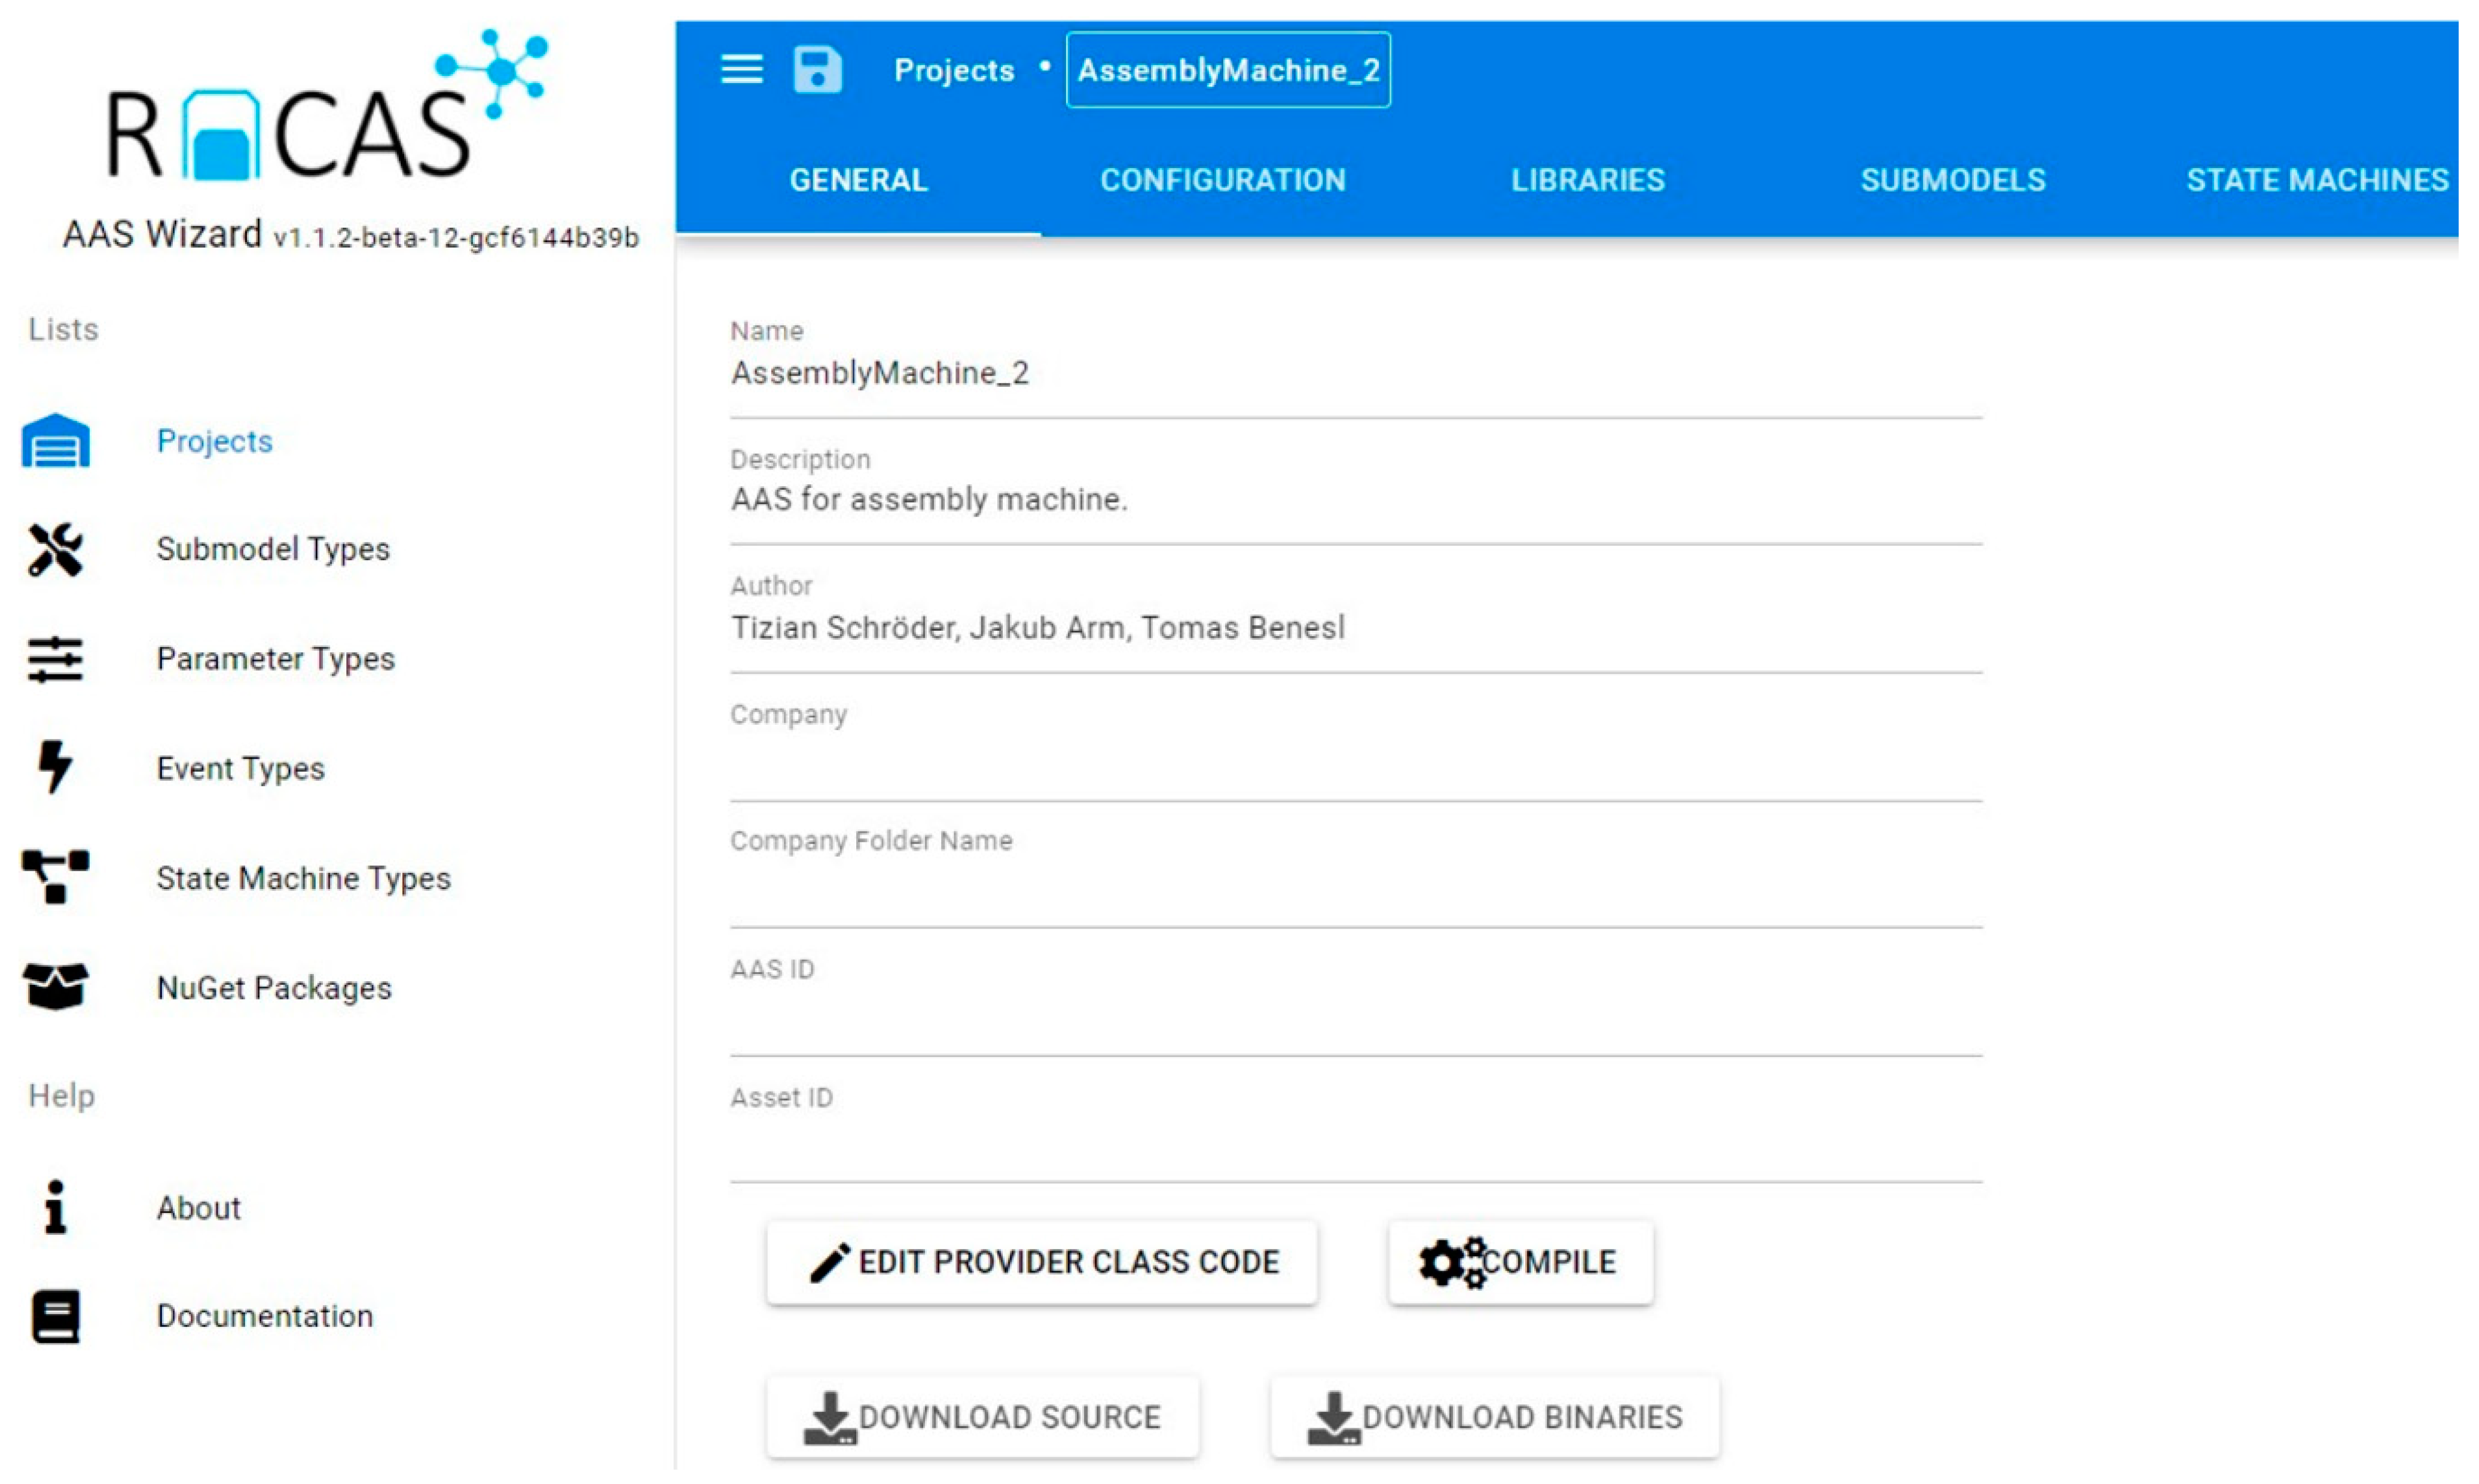Image resolution: width=2479 pixels, height=1484 pixels.
Task: Click the State Machine Types diagram icon
Action: [55, 877]
